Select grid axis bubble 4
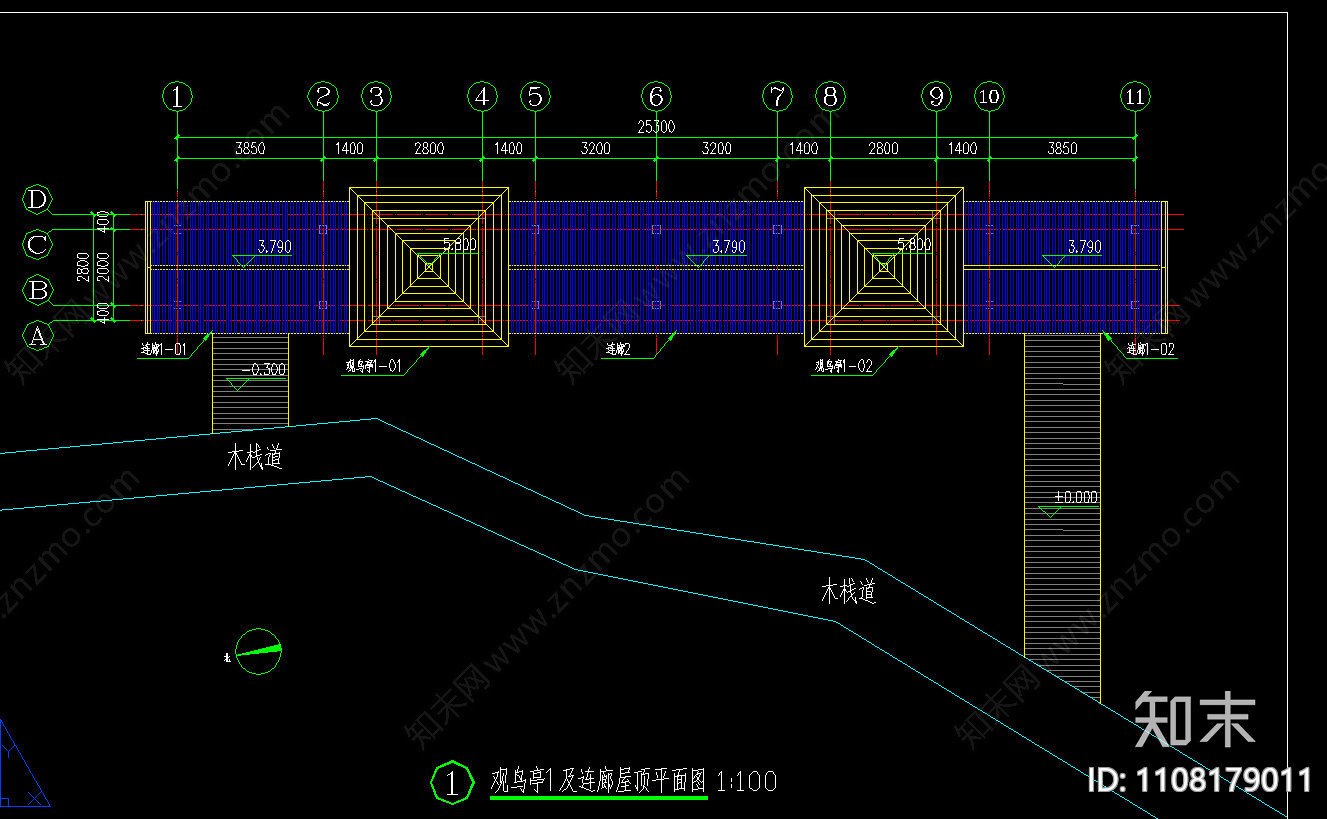Screen dimensions: 1327x819 click(x=483, y=97)
